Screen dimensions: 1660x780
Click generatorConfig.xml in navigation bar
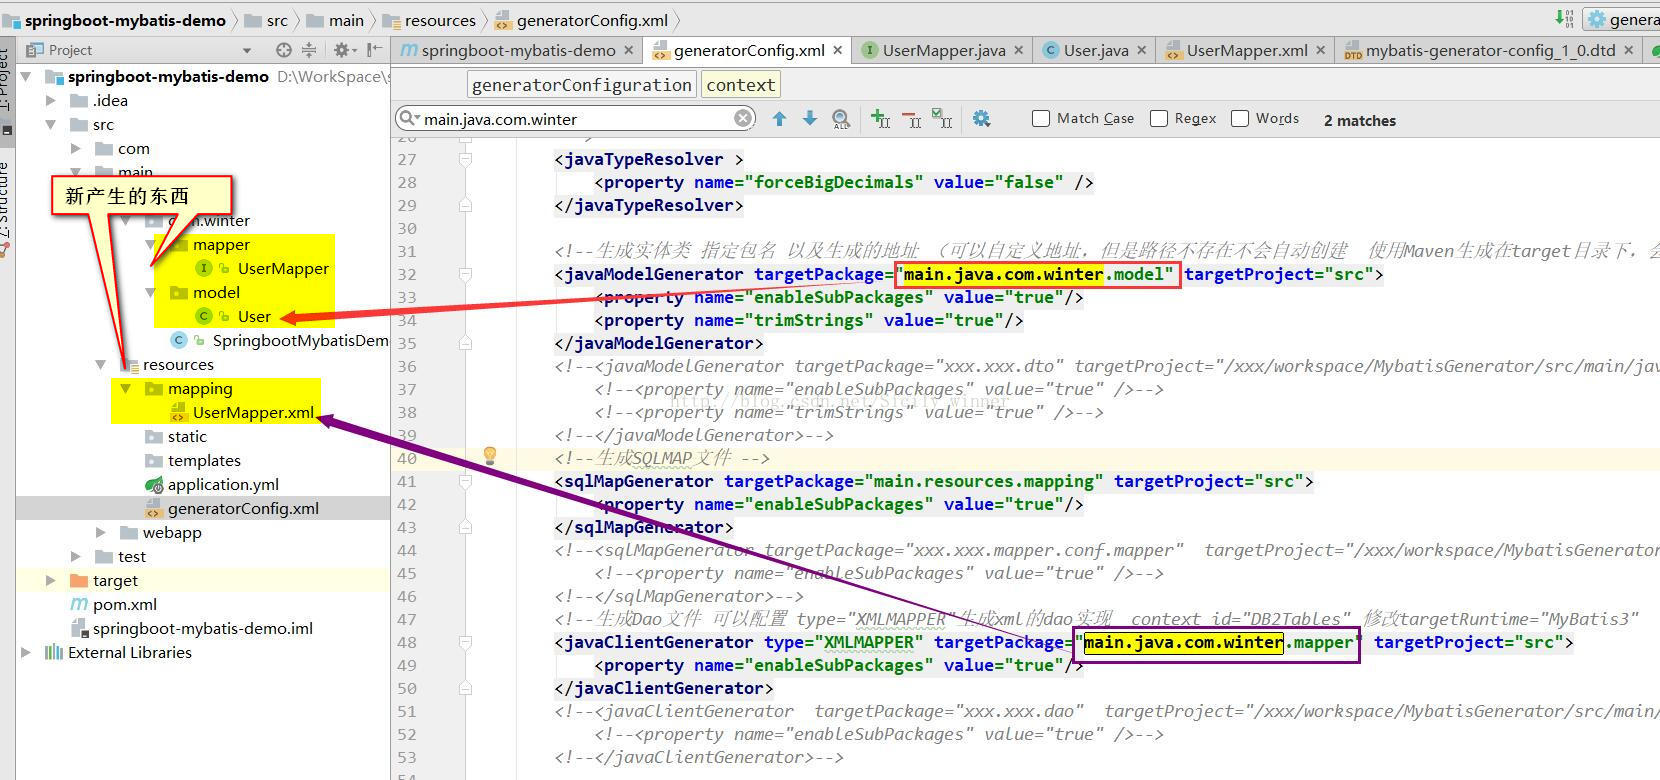point(582,20)
